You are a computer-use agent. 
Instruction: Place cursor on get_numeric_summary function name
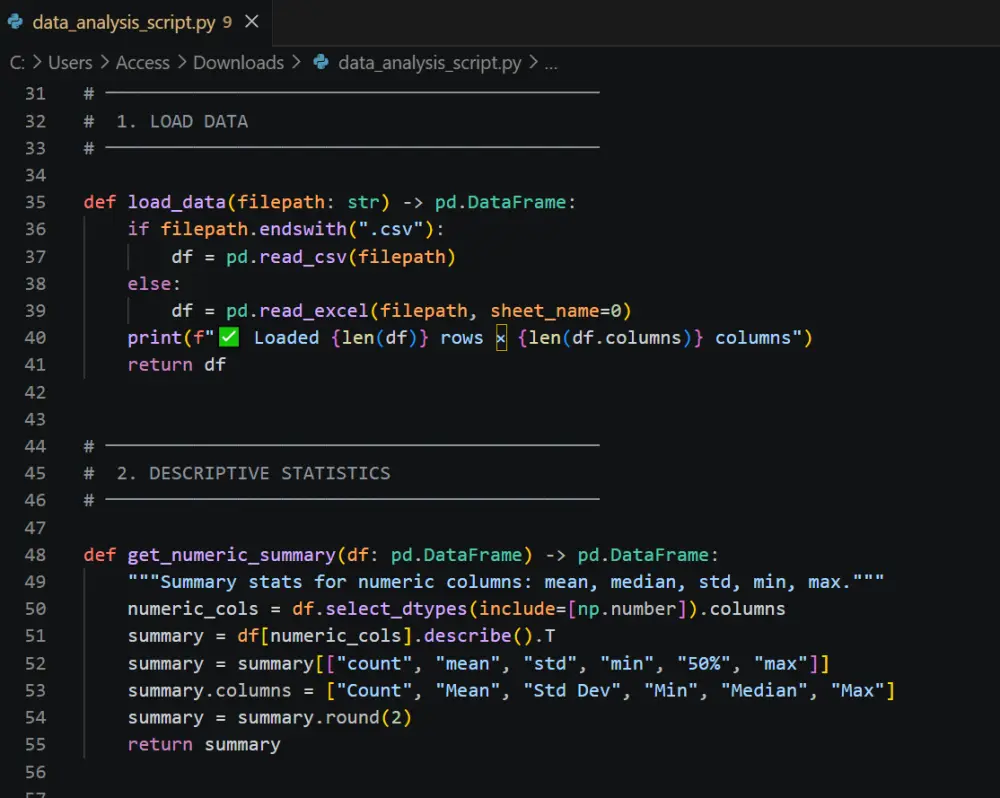232,555
